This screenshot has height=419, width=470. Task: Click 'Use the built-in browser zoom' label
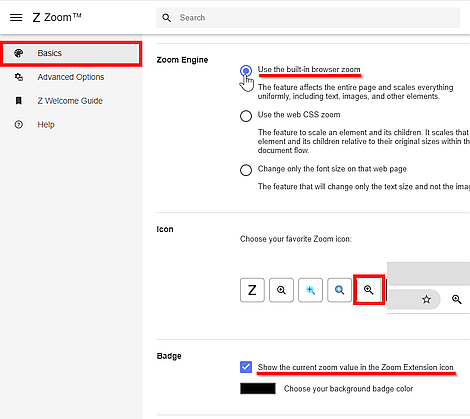[x=309, y=69]
